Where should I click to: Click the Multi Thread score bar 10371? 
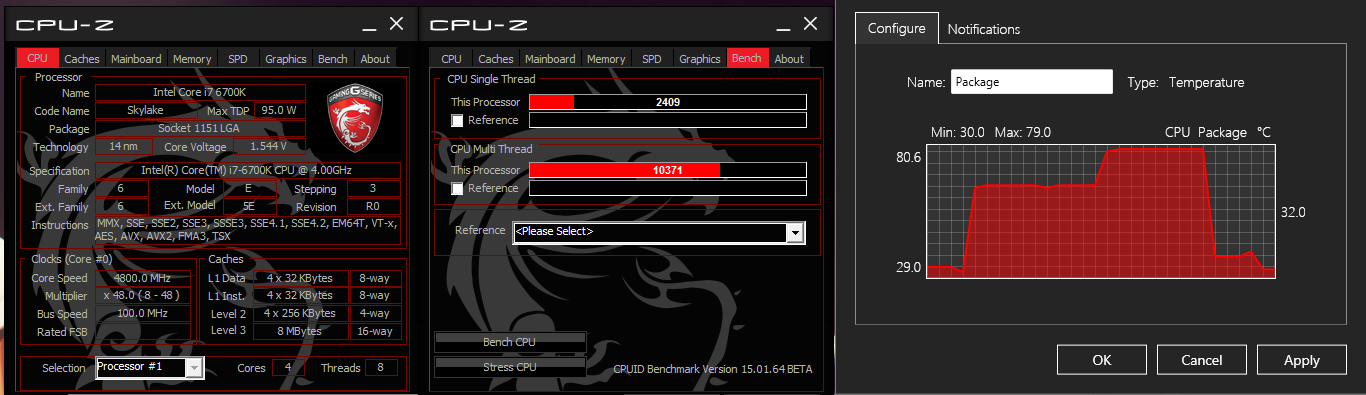click(x=667, y=170)
